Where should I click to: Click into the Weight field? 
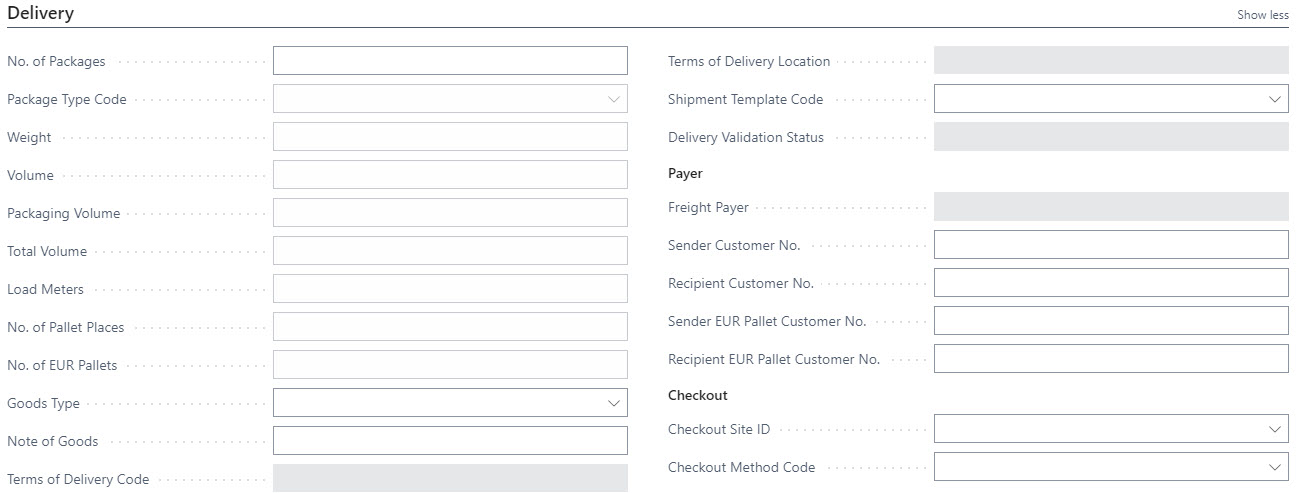[x=450, y=137]
